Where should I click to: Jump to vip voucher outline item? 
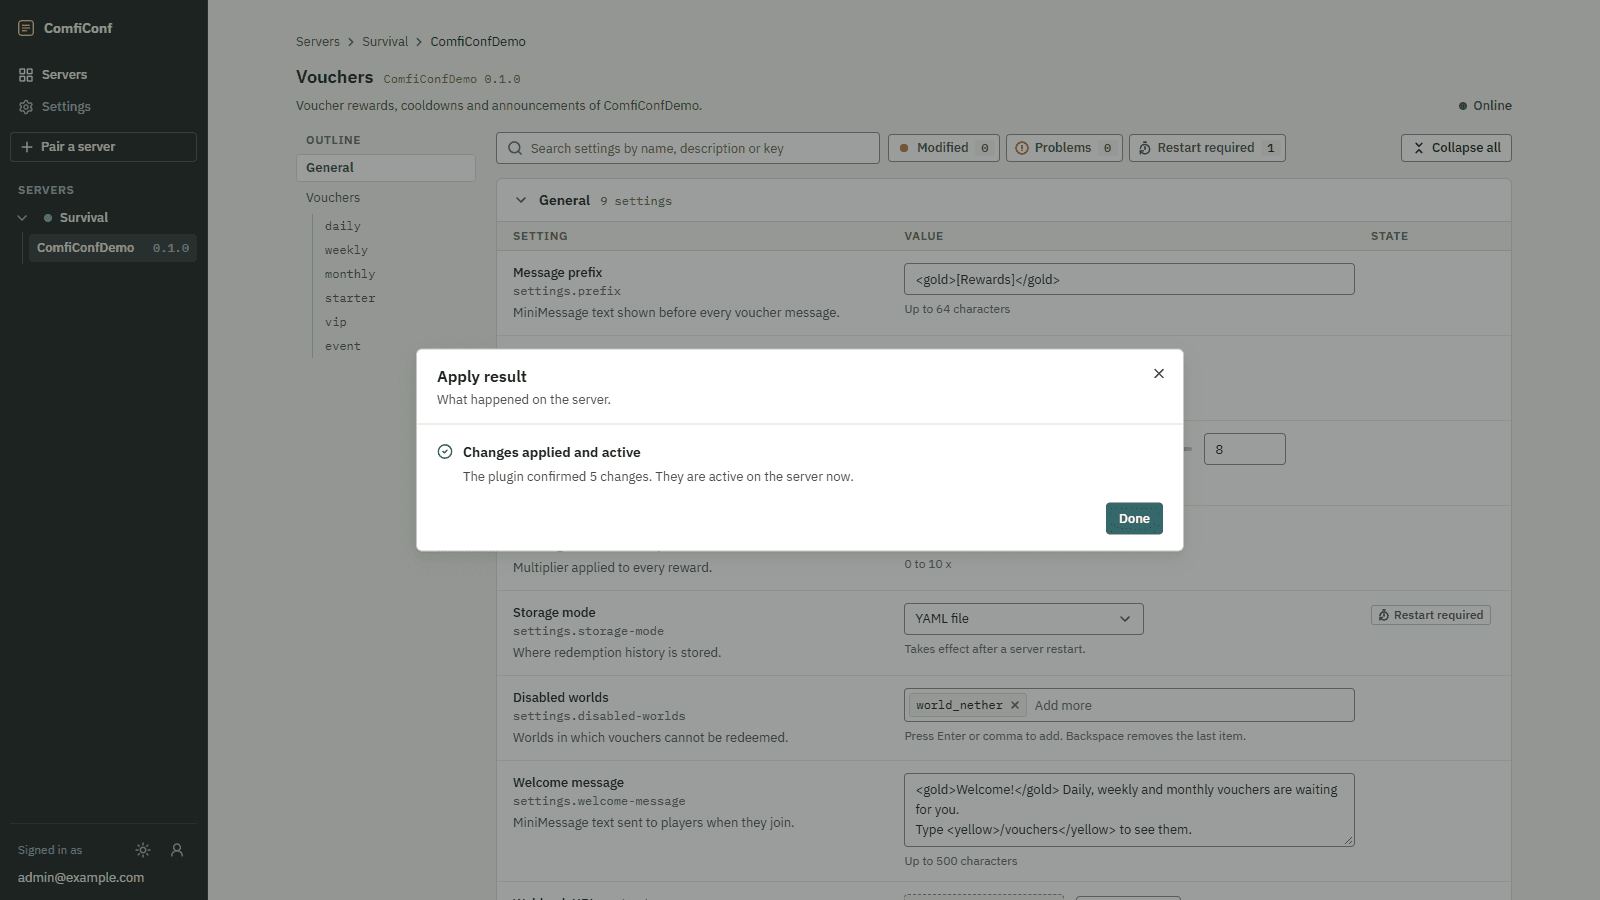336,322
